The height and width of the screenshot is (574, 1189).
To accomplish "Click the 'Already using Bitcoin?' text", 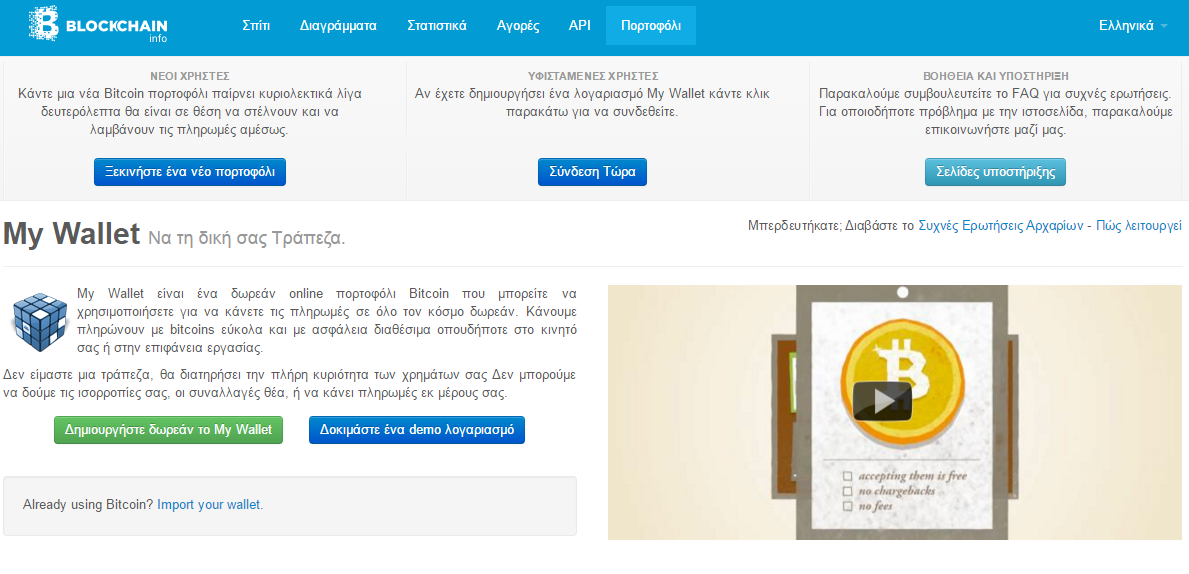I will 89,504.
